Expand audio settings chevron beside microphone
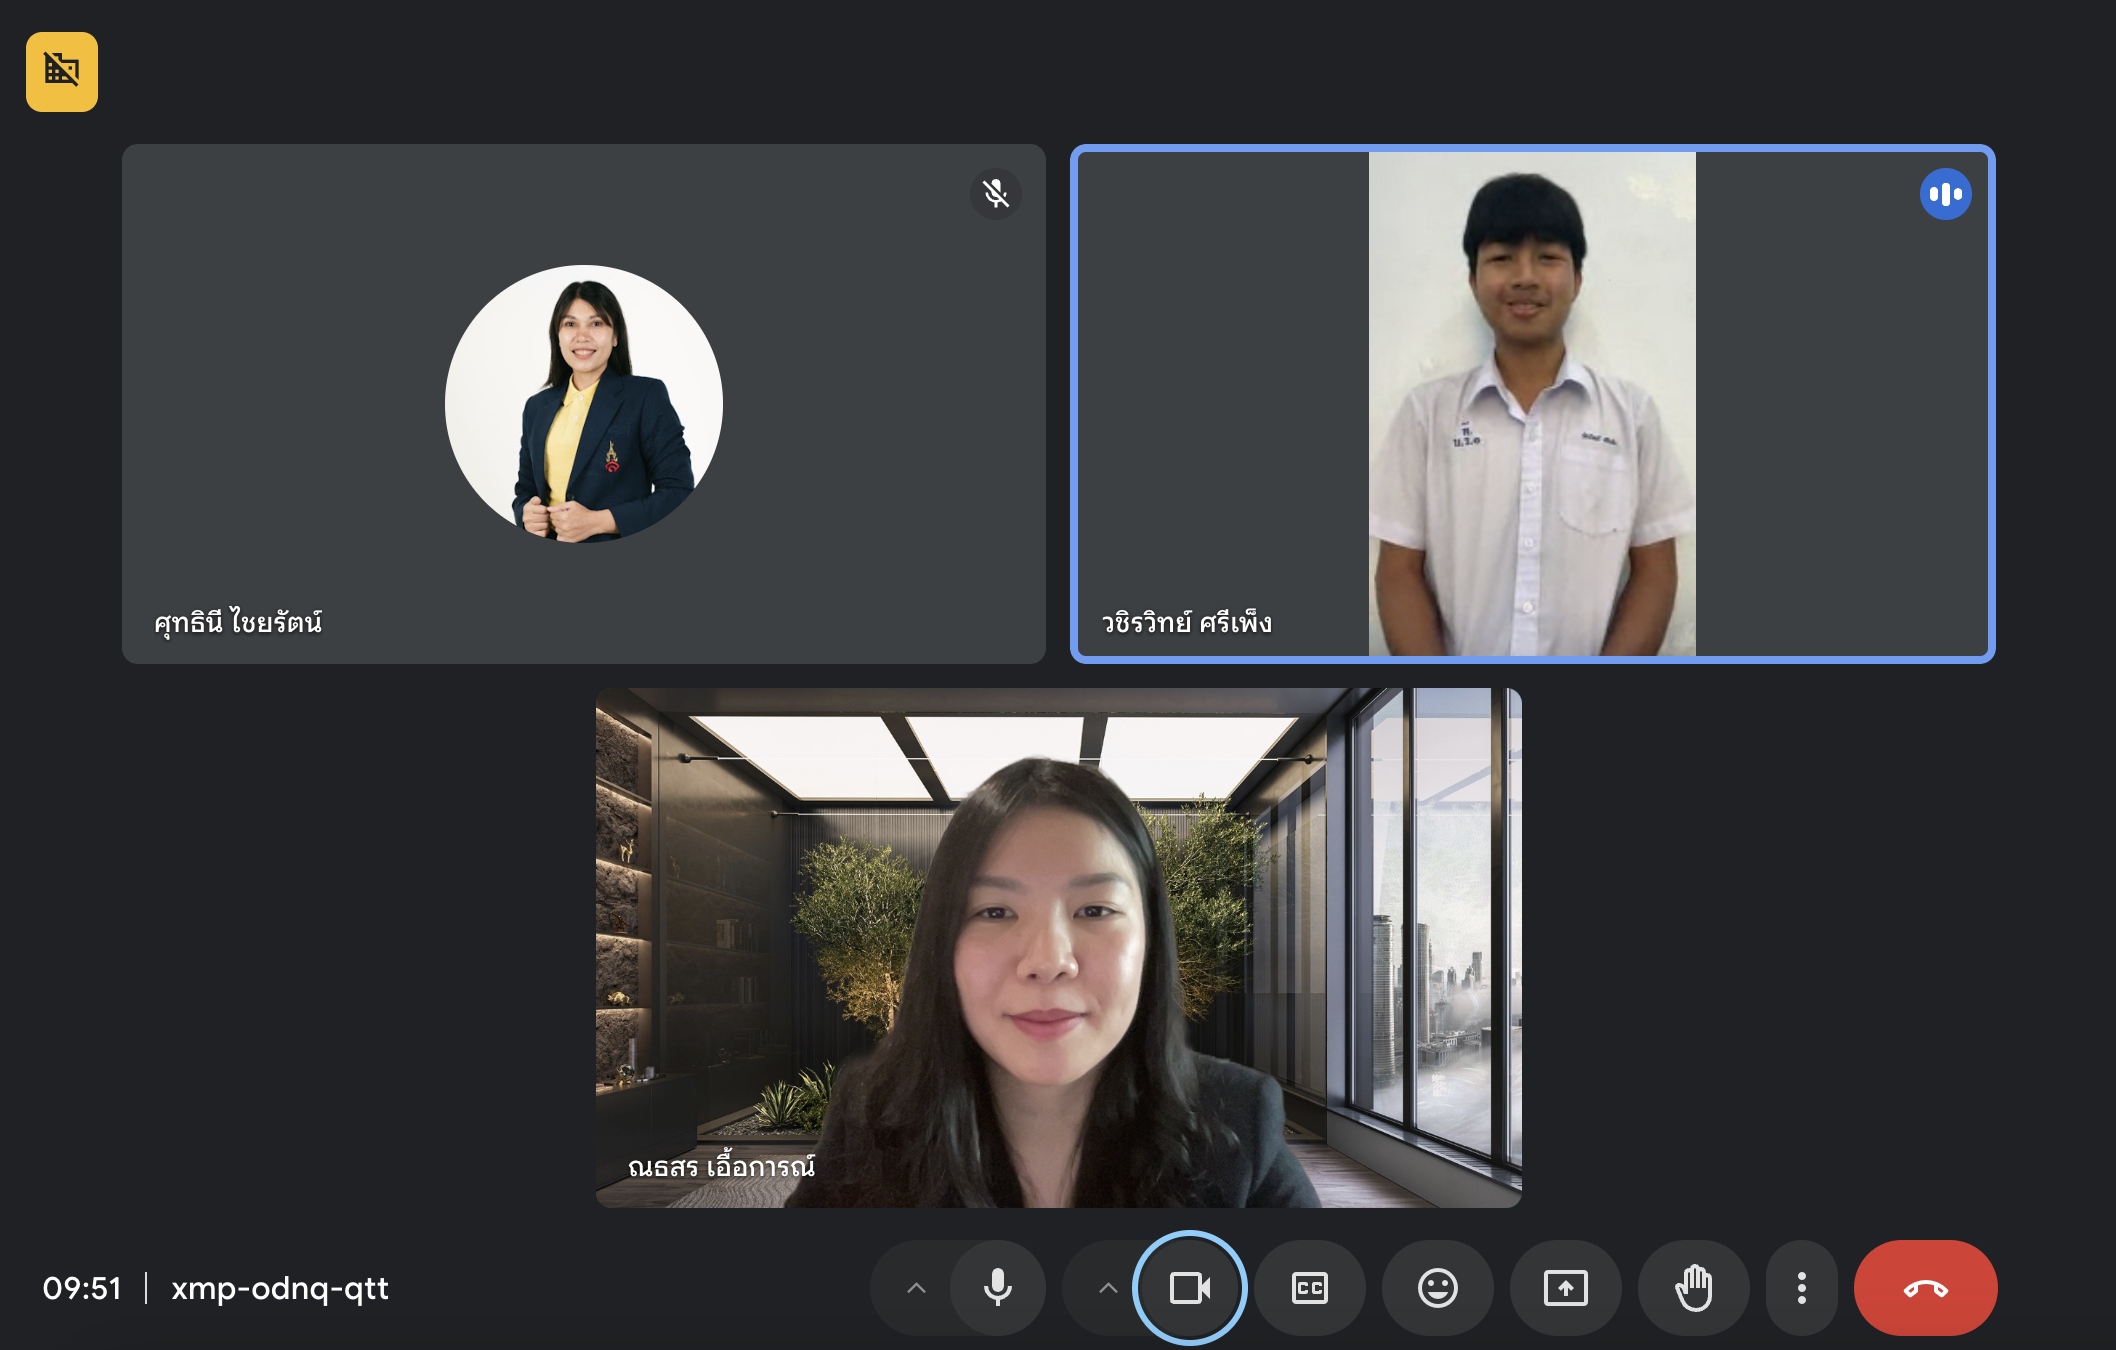This screenshot has width=2116, height=1350. coord(916,1288)
